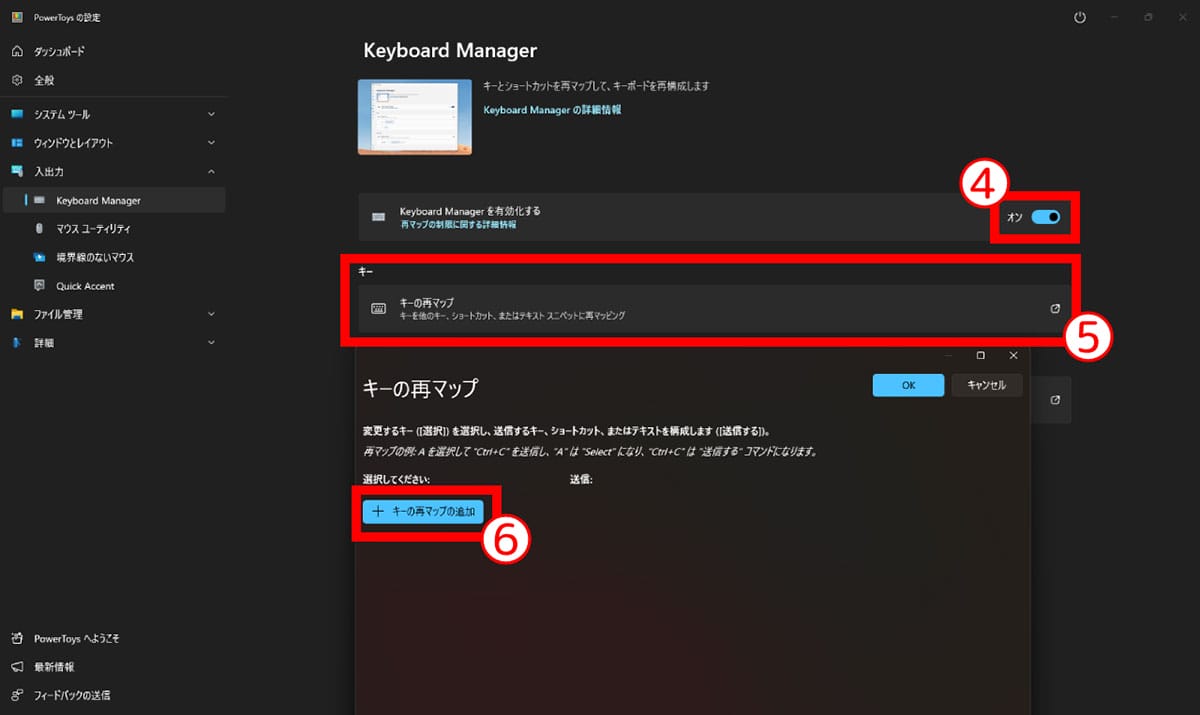Click the ダッシュボード home icon
This screenshot has width=1200, height=715.
(17, 51)
